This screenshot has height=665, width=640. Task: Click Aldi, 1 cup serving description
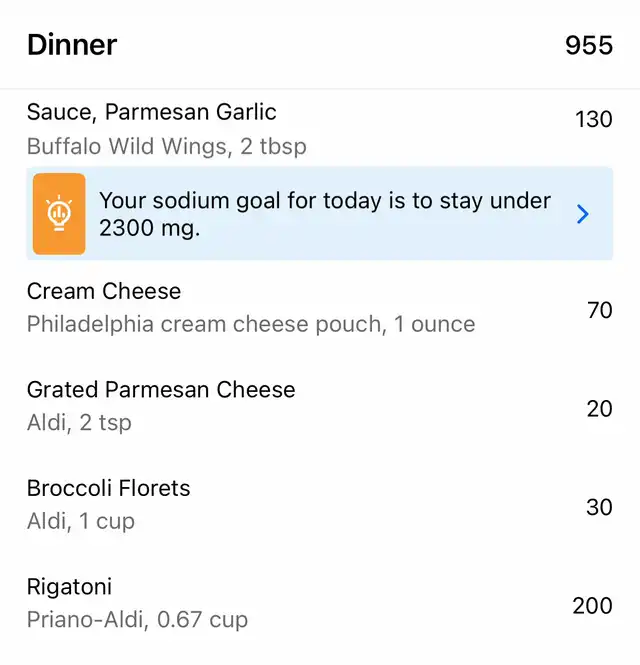tap(81, 521)
